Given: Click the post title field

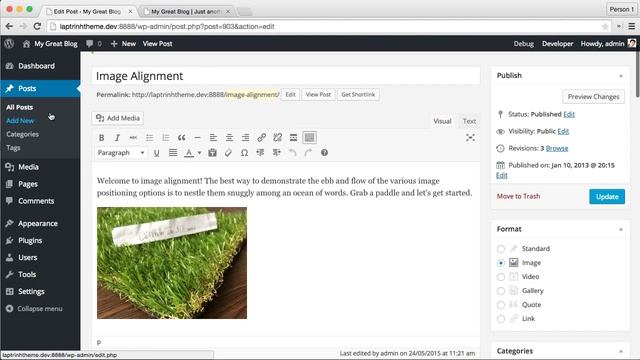Looking at the screenshot, I should [x=286, y=76].
